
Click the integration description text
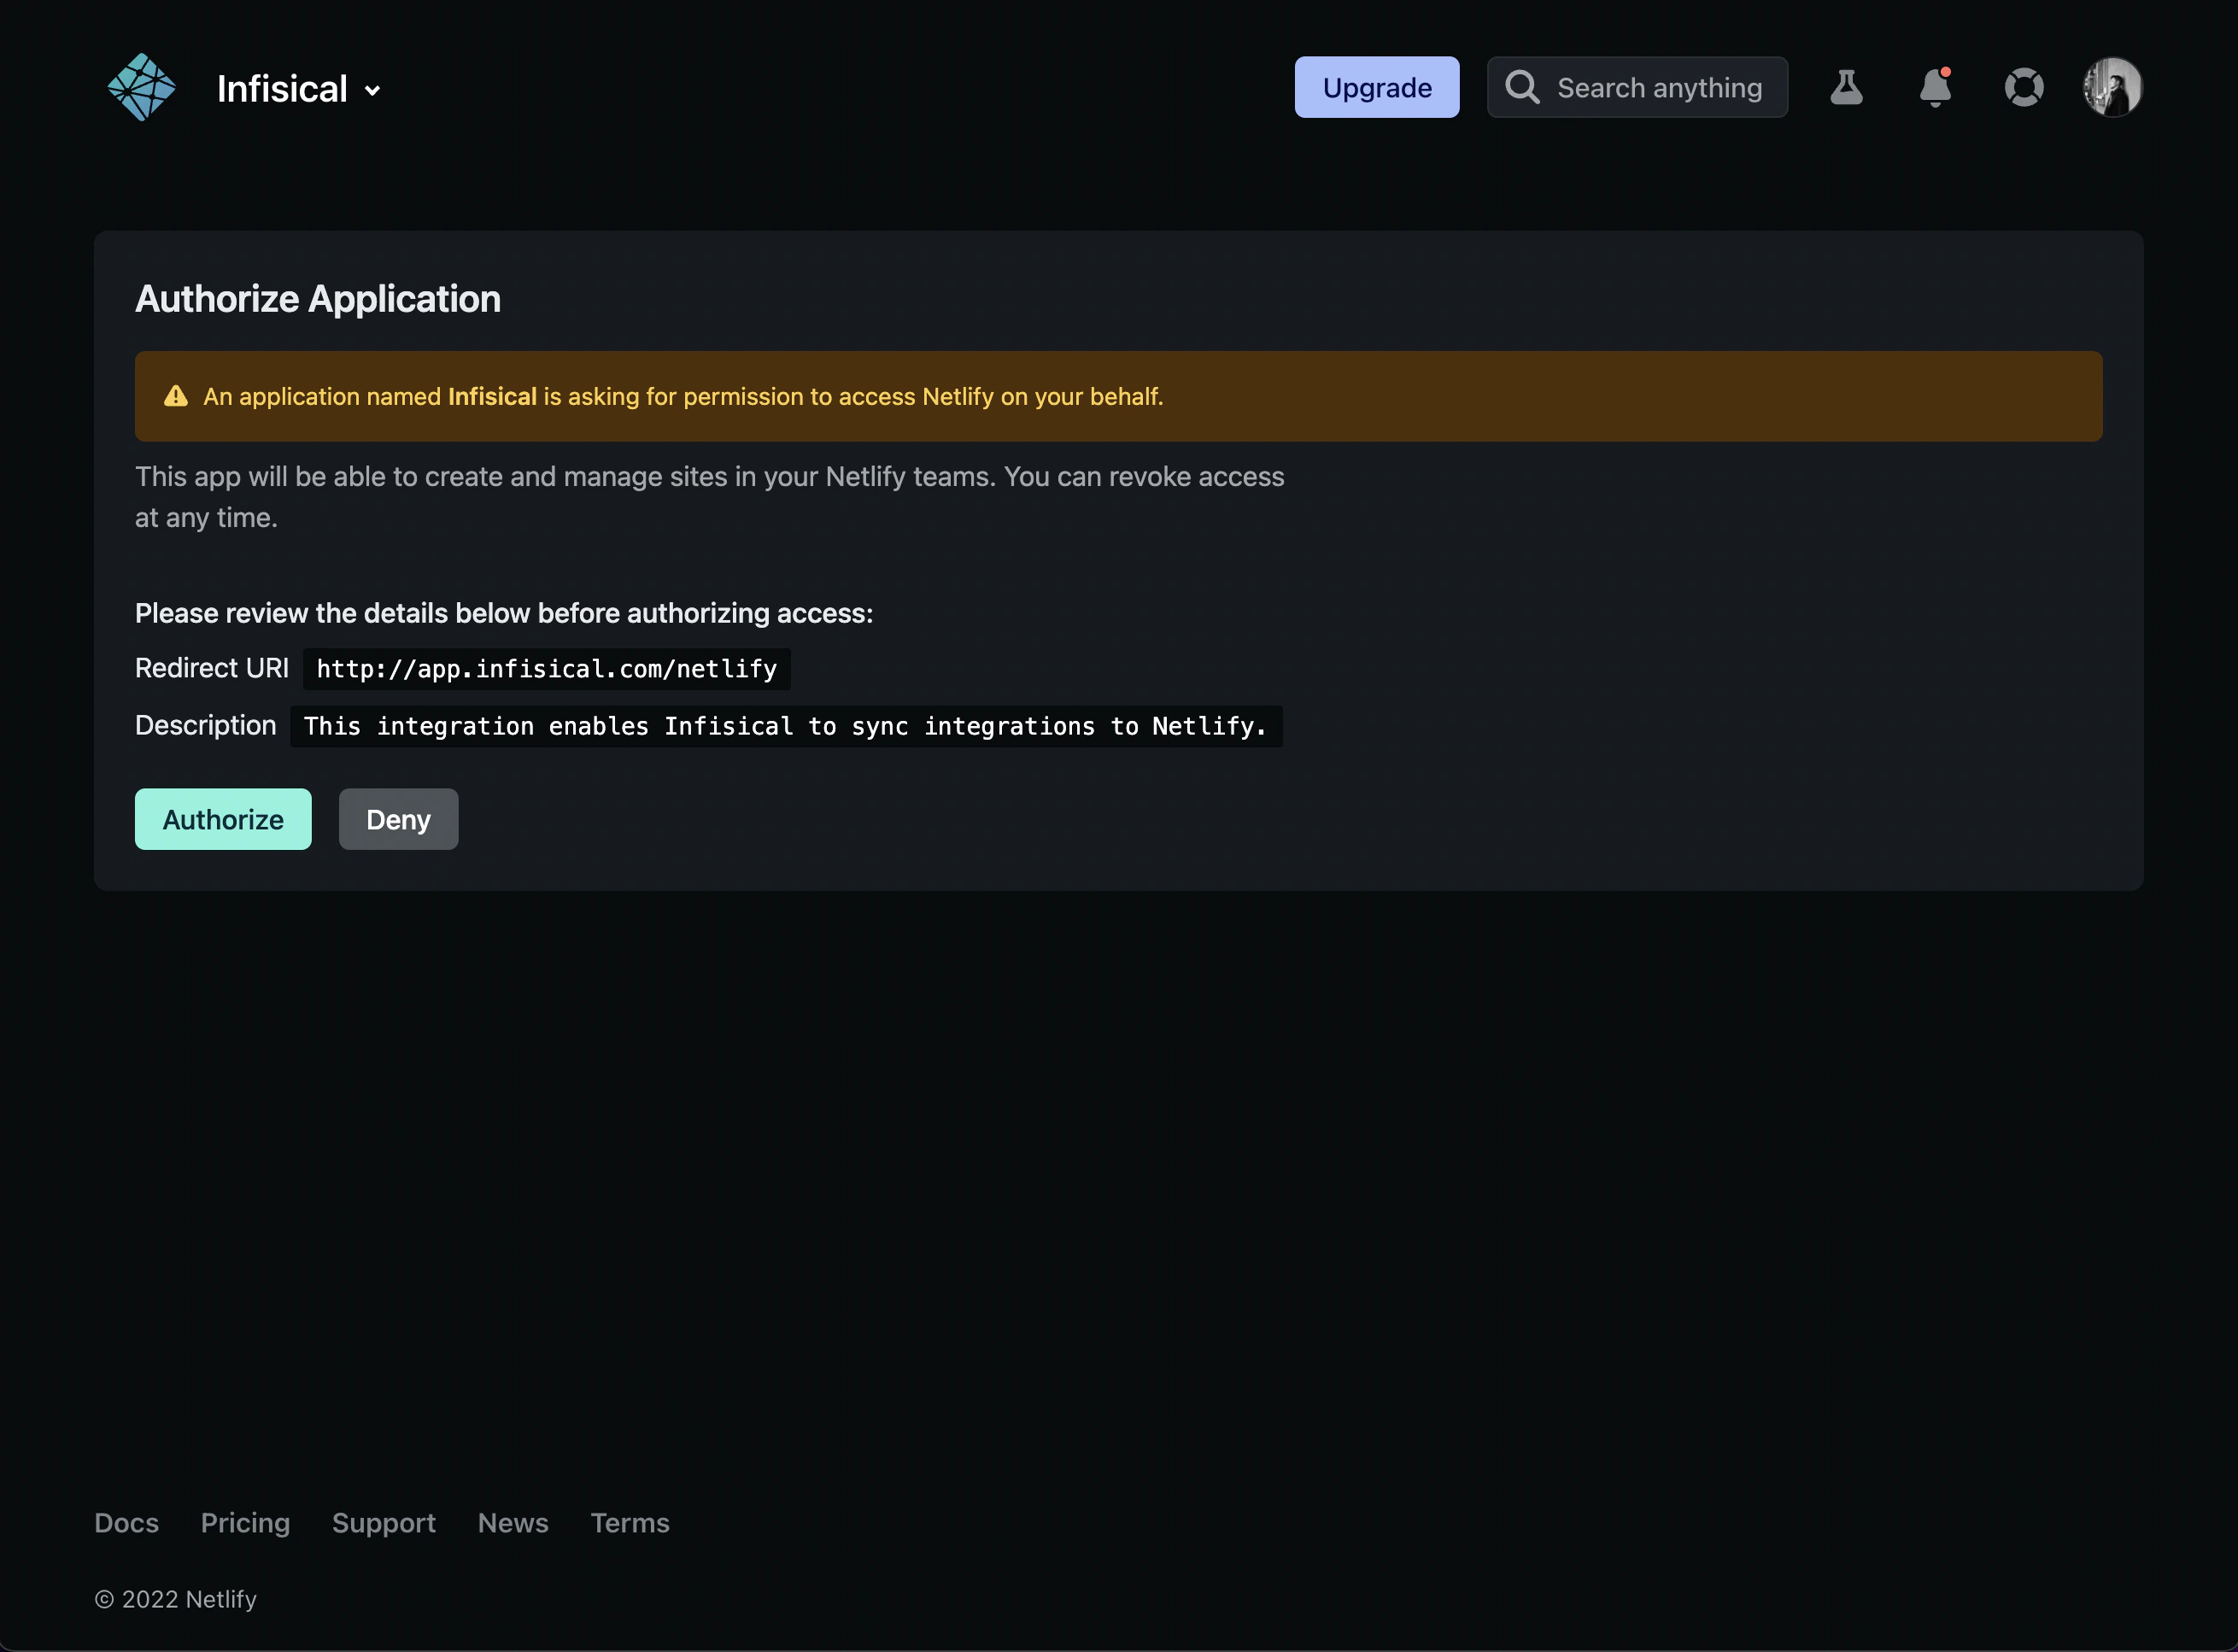click(x=786, y=726)
